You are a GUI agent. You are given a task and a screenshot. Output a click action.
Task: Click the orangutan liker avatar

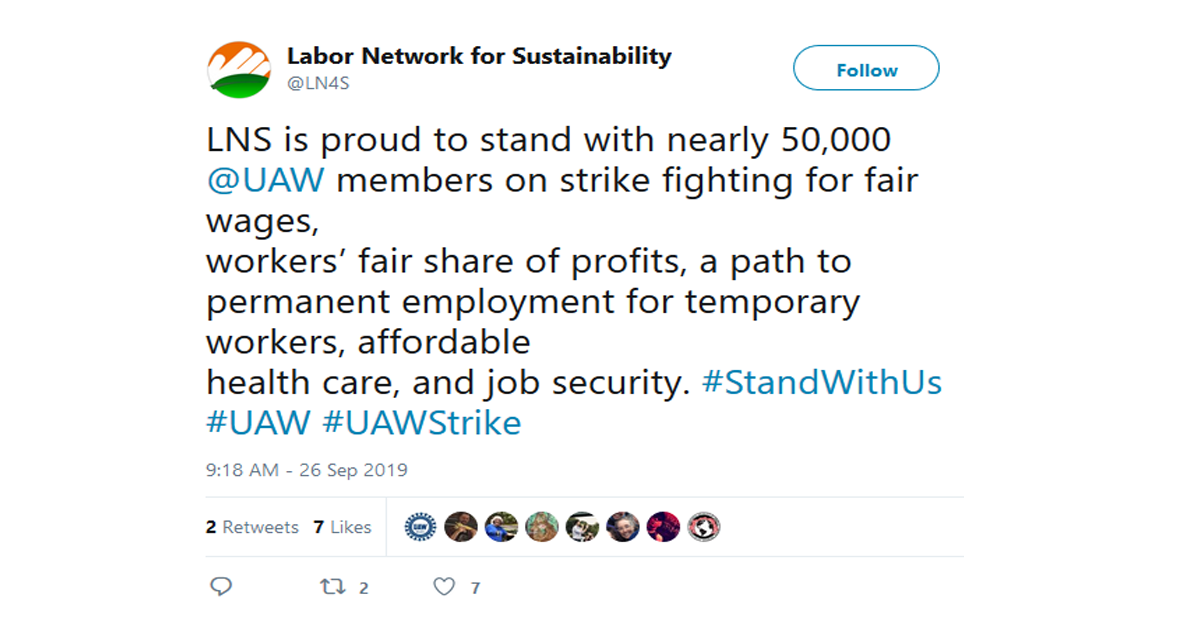point(542,526)
